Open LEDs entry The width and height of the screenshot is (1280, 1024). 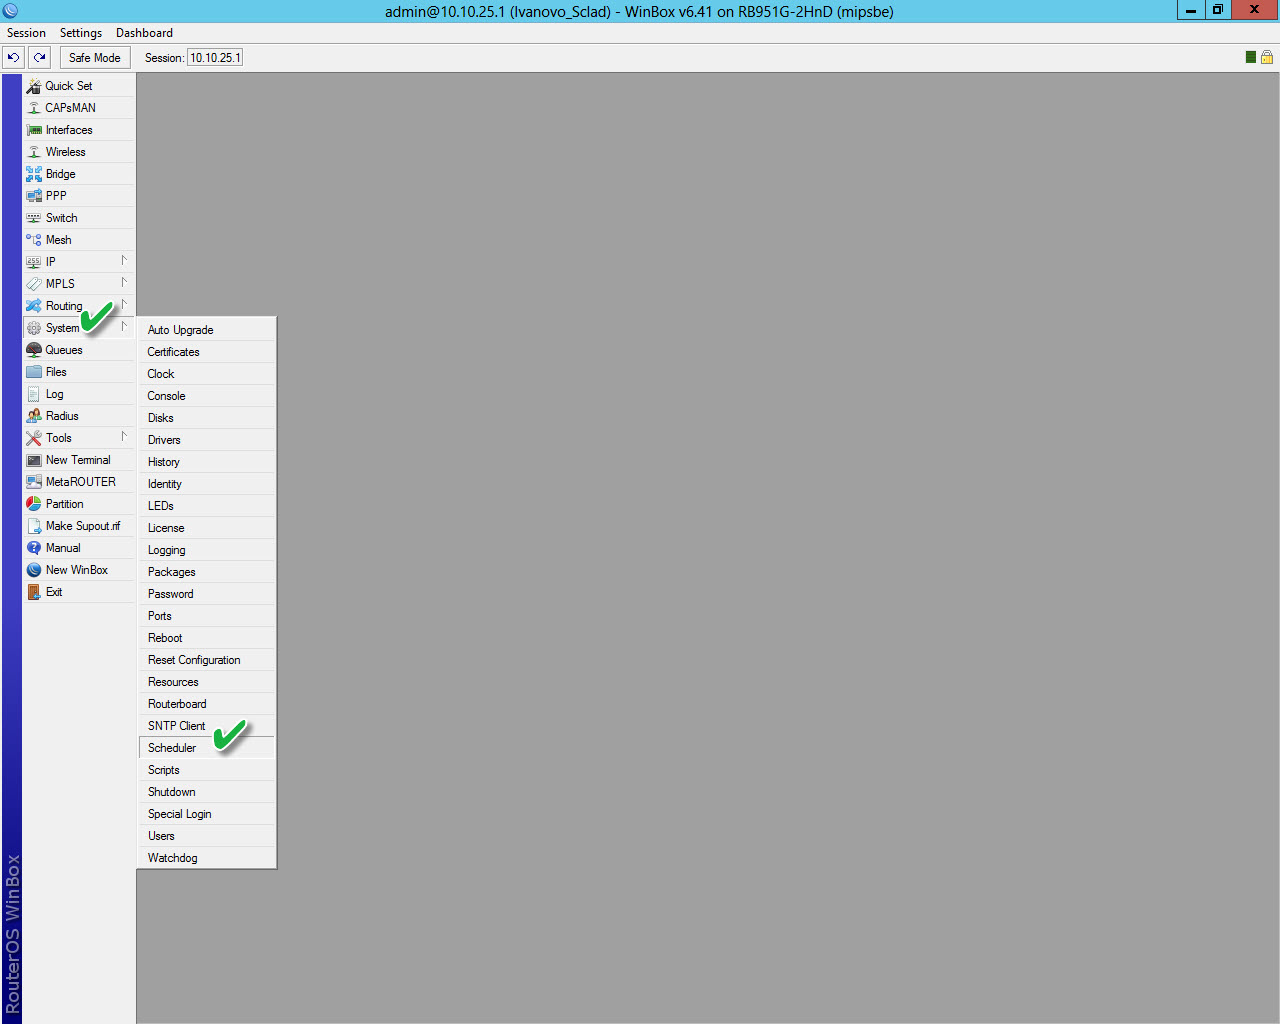pos(207,506)
